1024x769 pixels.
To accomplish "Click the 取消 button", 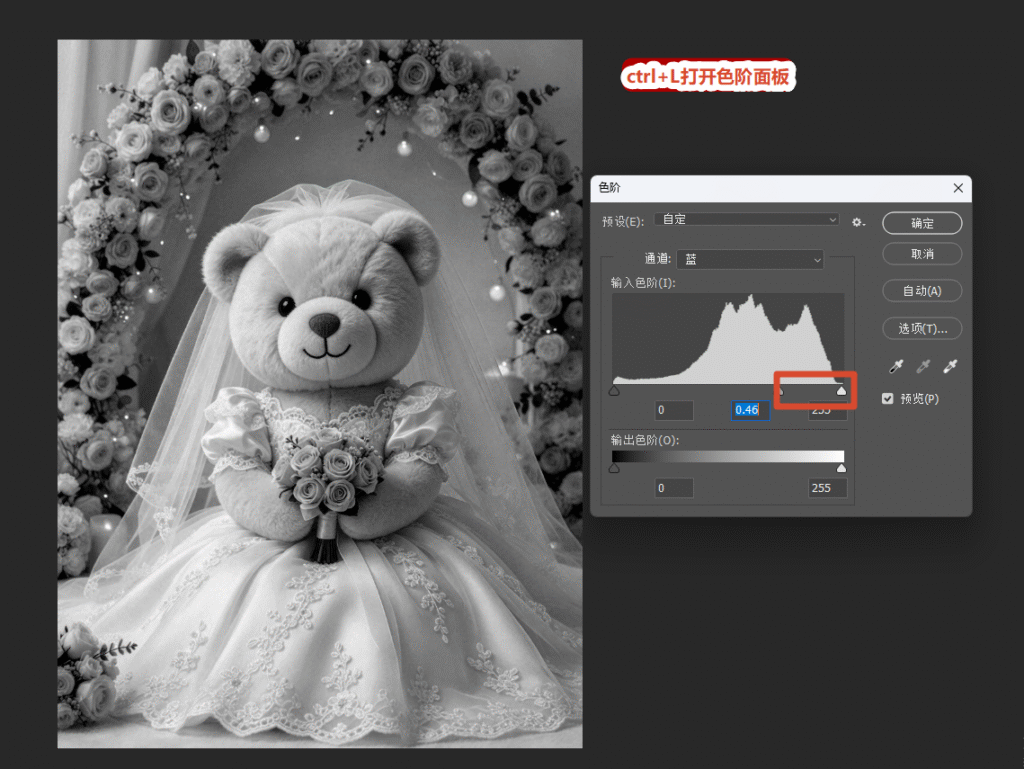I will pos(922,254).
